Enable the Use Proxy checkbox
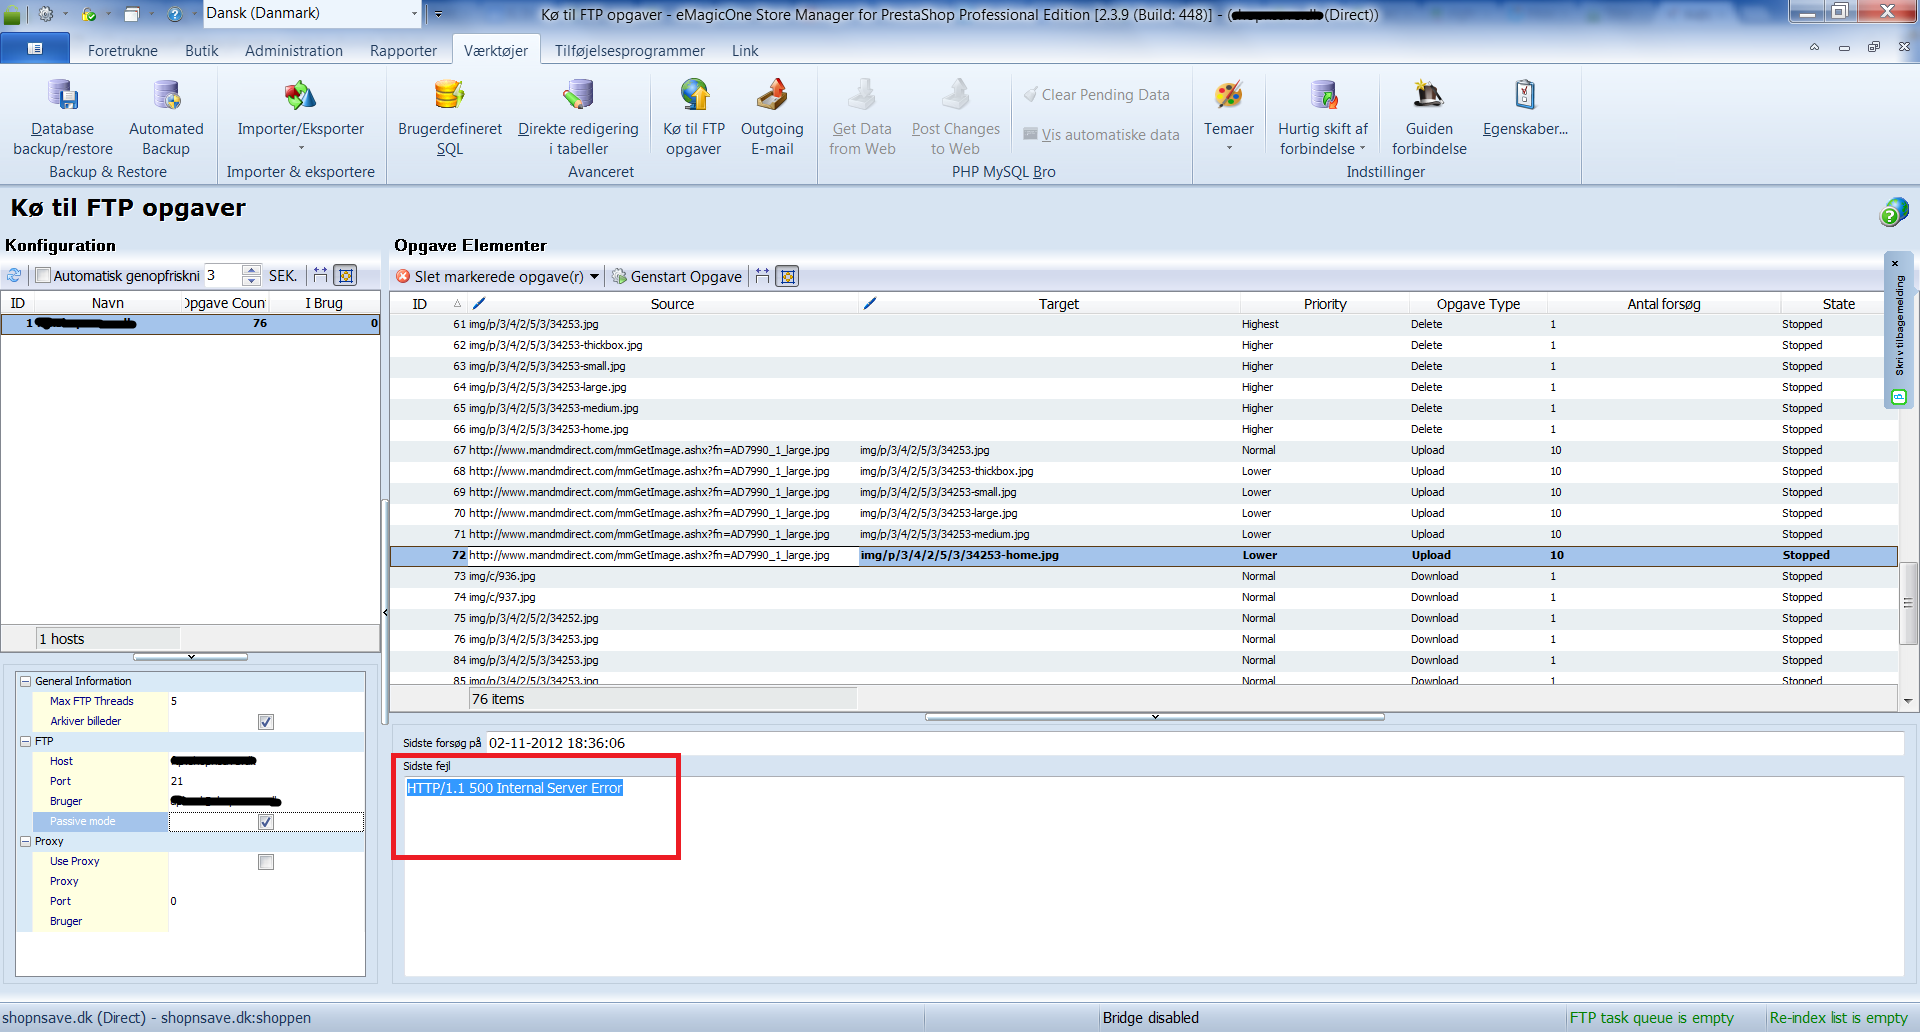Viewport: 1920px width, 1032px height. tap(266, 862)
